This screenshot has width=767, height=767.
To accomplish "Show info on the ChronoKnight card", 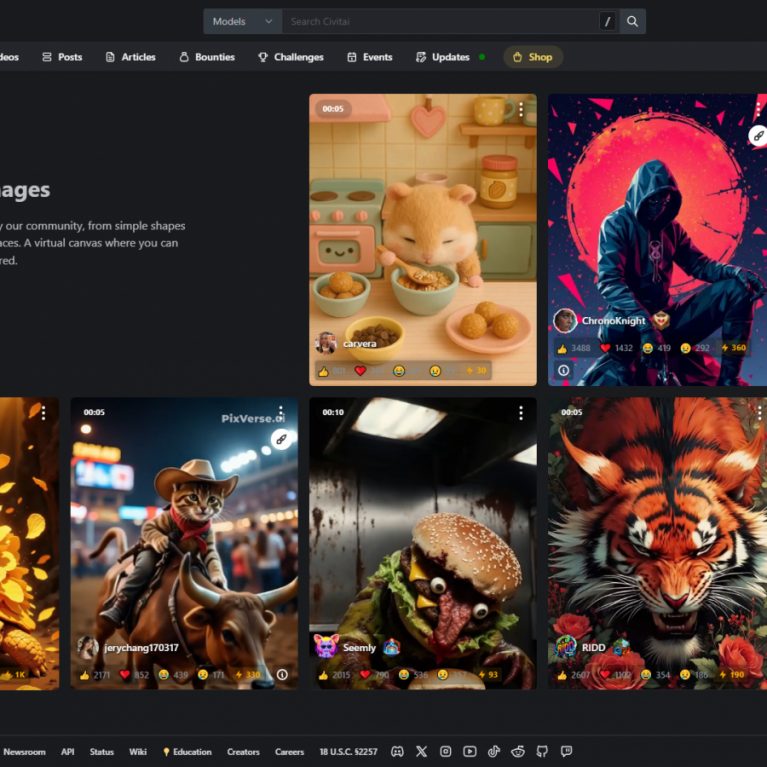I will point(564,370).
